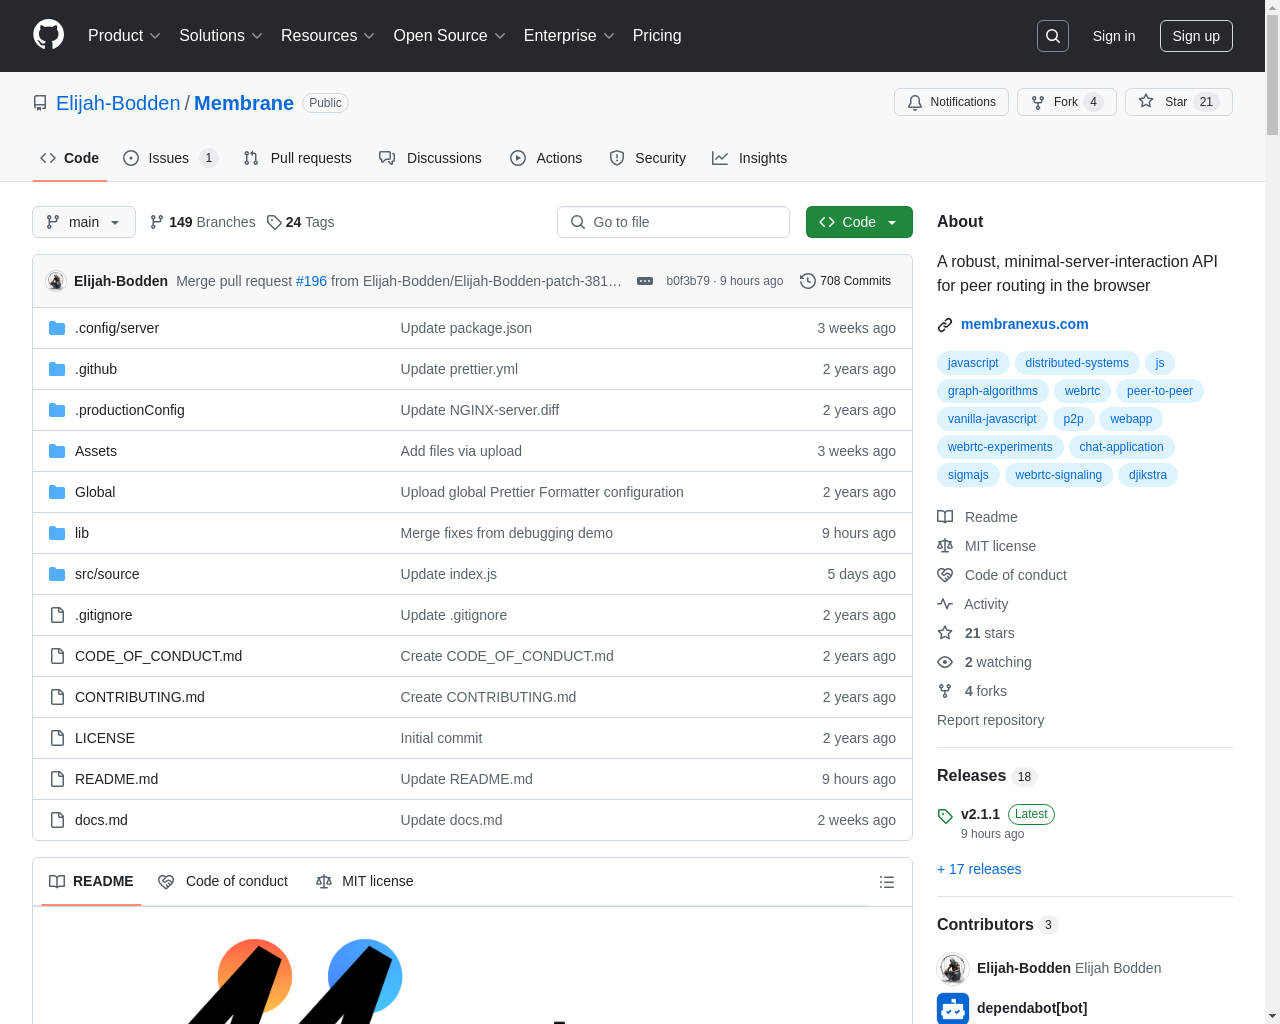Open the lib folder
The width and height of the screenshot is (1280, 1024).
point(82,533)
